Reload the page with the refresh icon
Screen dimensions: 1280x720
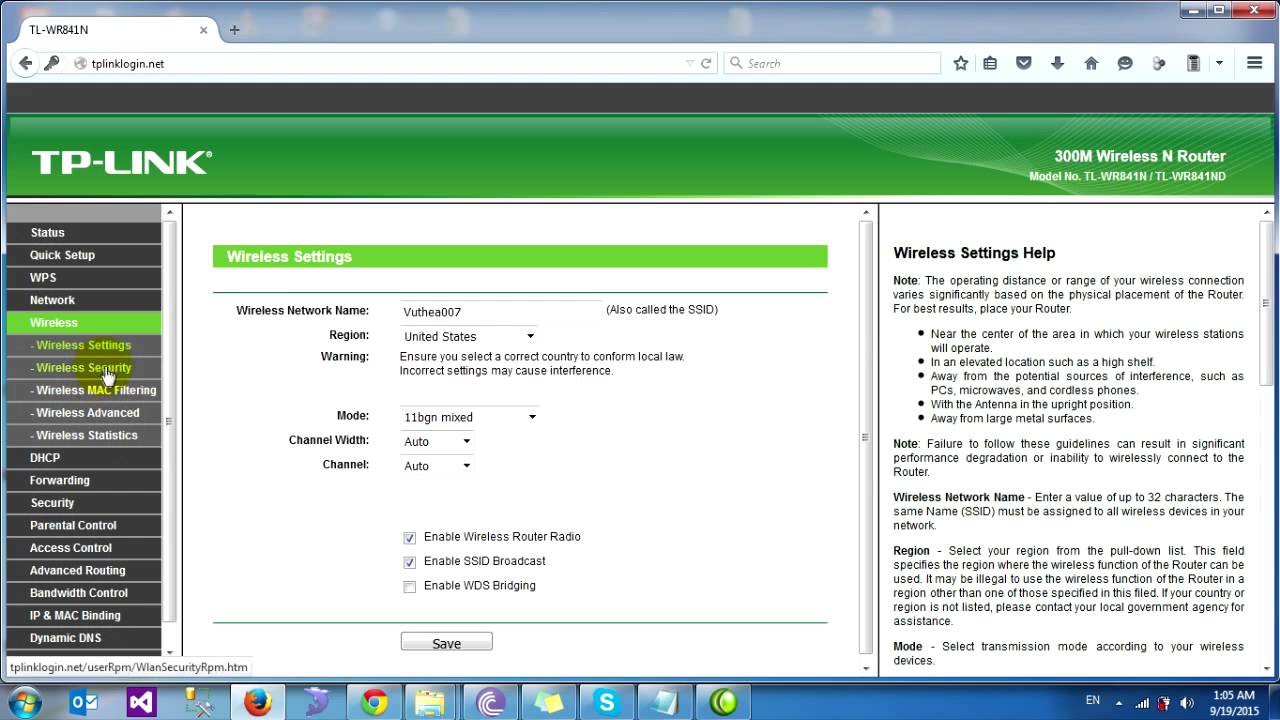tap(706, 63)
